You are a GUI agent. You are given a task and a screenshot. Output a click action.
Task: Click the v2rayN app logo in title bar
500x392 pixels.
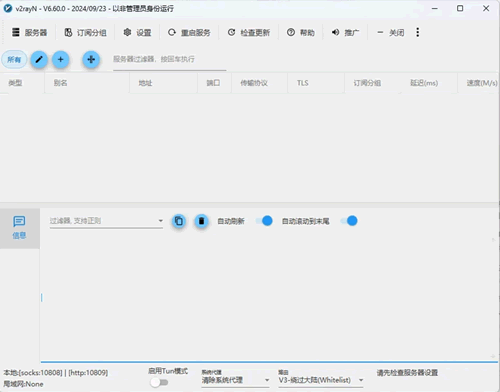pyautogui.click(x=8, y=8)
